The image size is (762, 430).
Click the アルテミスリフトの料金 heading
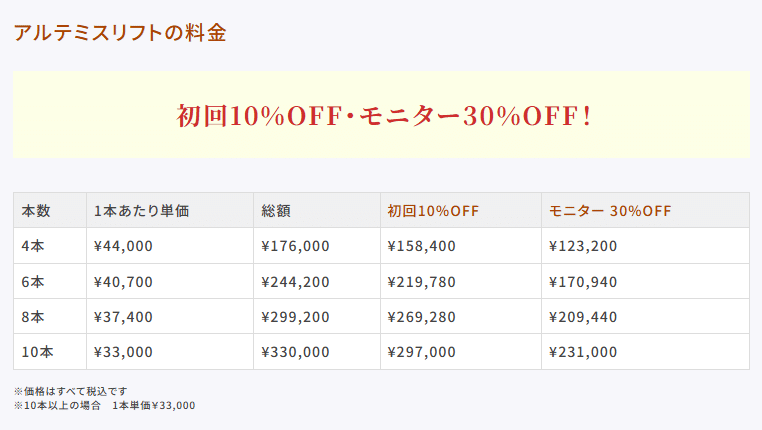point(120,33)
